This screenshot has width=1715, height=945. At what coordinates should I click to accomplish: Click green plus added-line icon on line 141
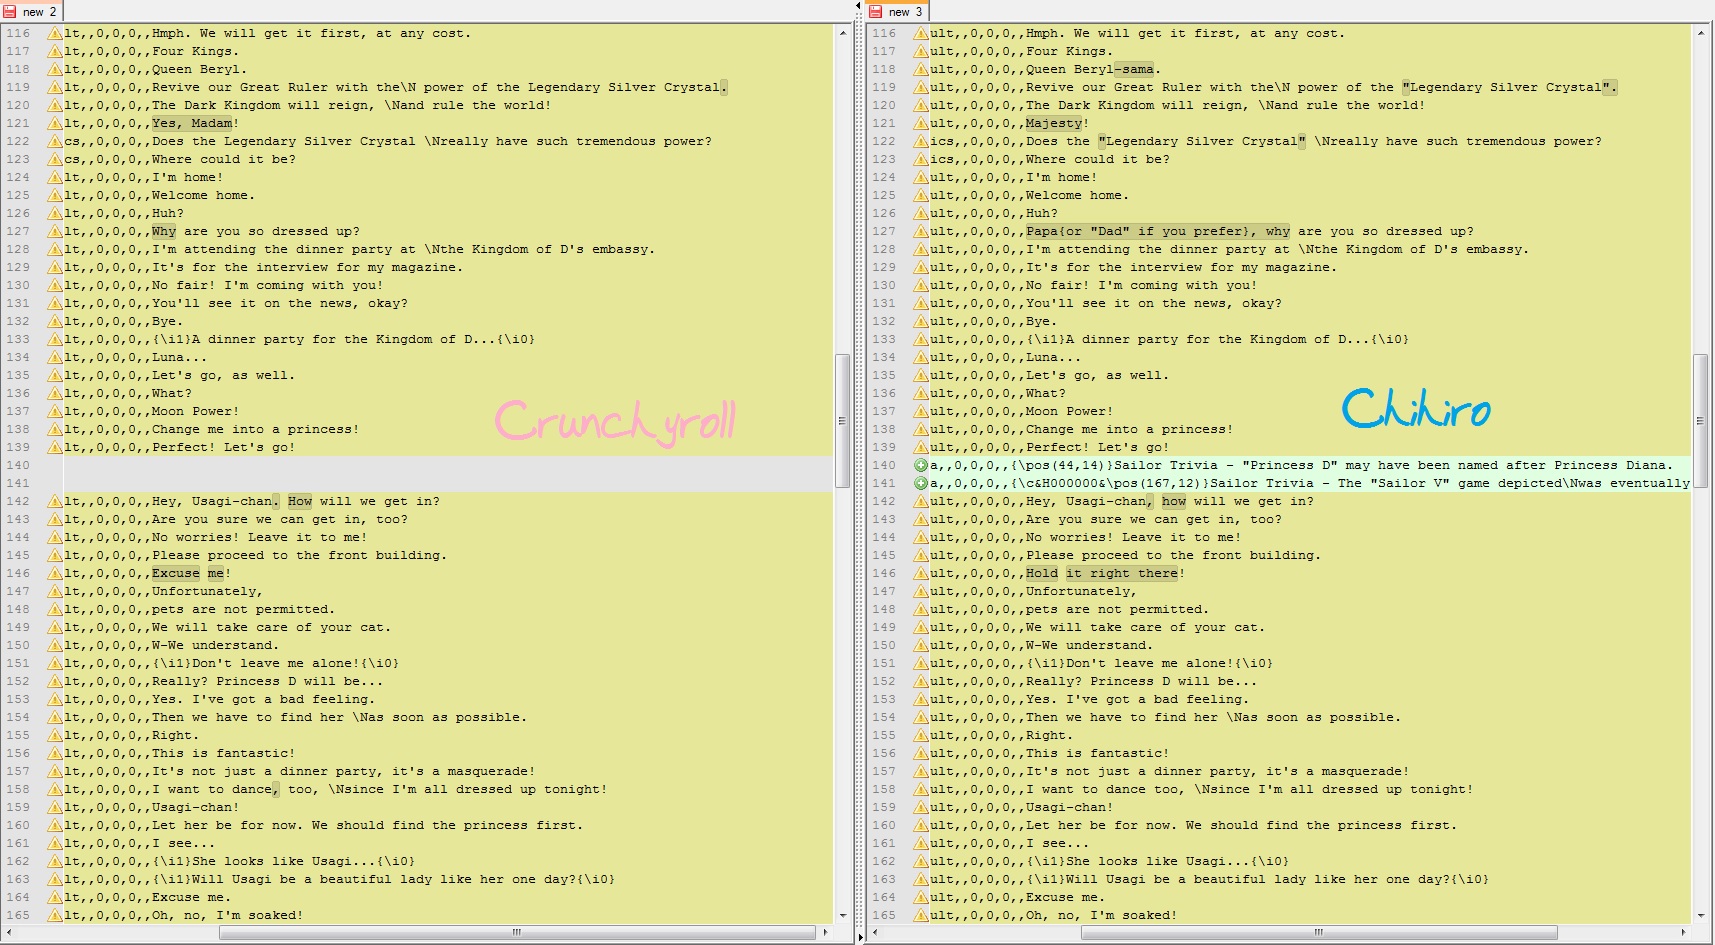921,483
